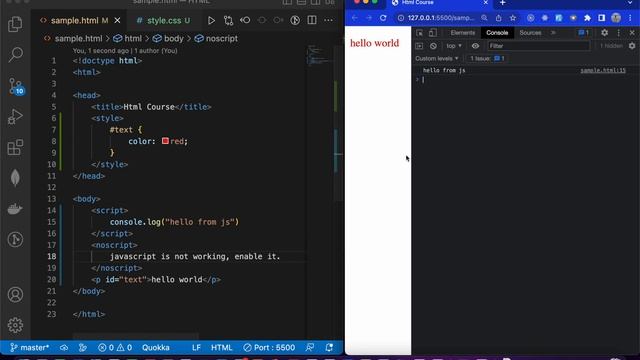Toggle the DevTools inspect element picker
The width and height of the screenshot is (640, 360).
tap(419, 33)
